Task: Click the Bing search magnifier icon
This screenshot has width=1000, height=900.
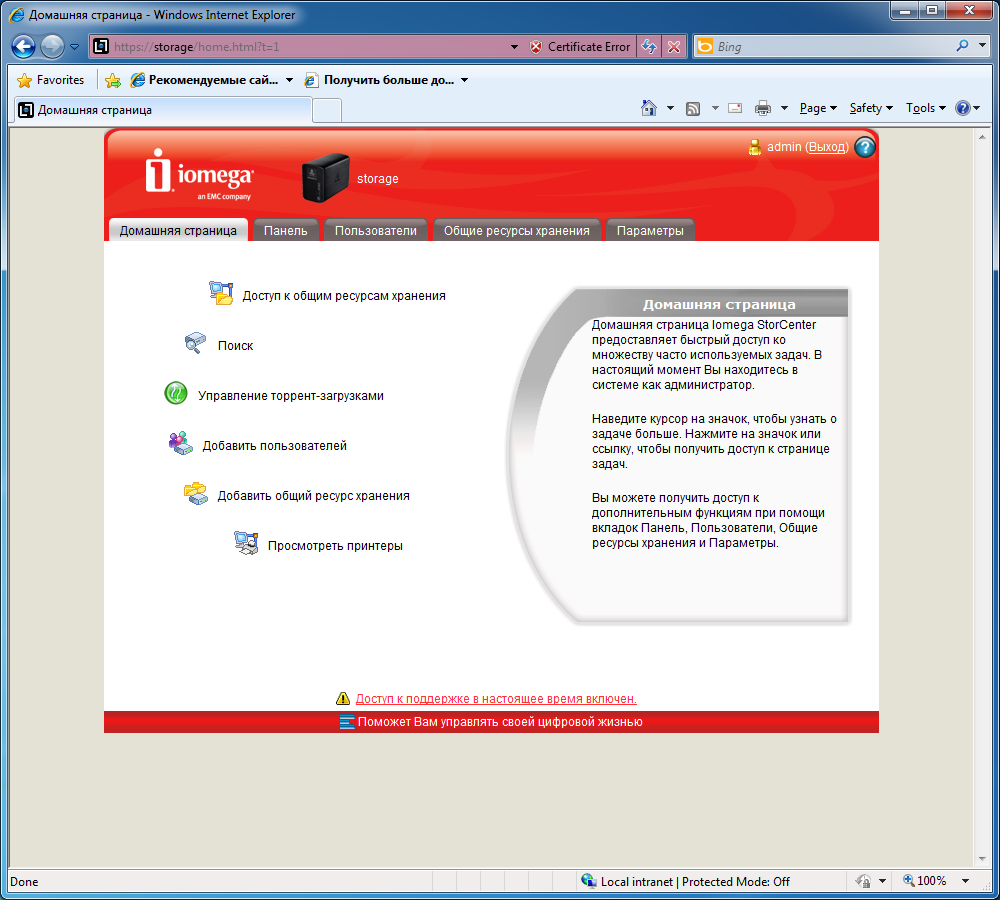Action: coord(962,46)
